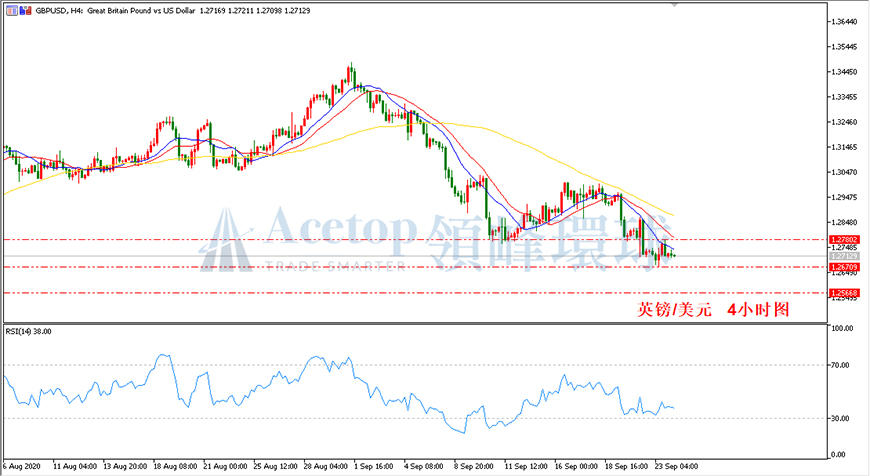
Task: Click the 1.27802 red price label
Action: (x=844, y=240)
